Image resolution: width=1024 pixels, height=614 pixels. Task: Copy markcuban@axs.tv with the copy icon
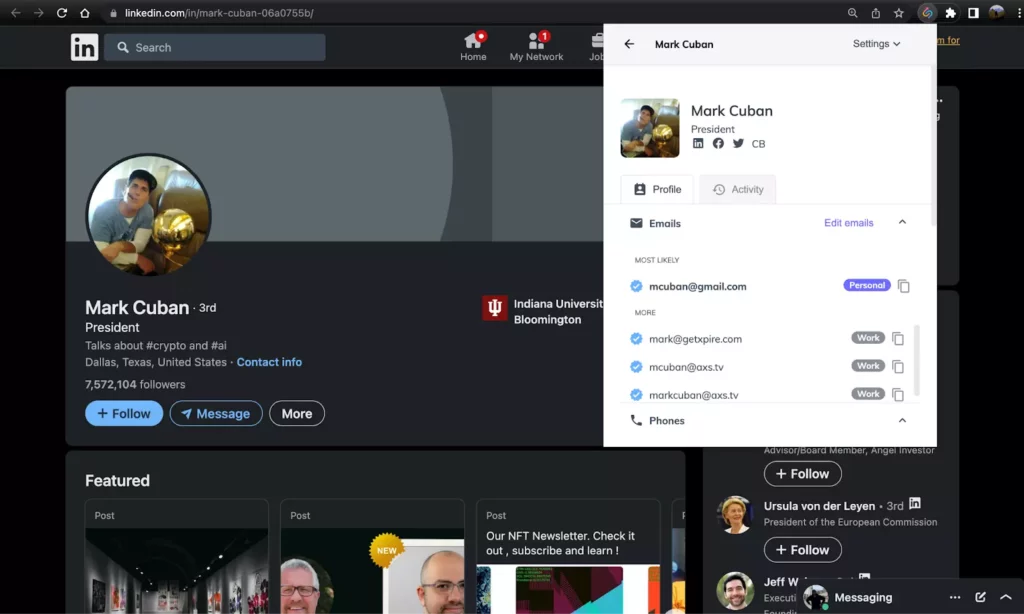coord(898,395)
